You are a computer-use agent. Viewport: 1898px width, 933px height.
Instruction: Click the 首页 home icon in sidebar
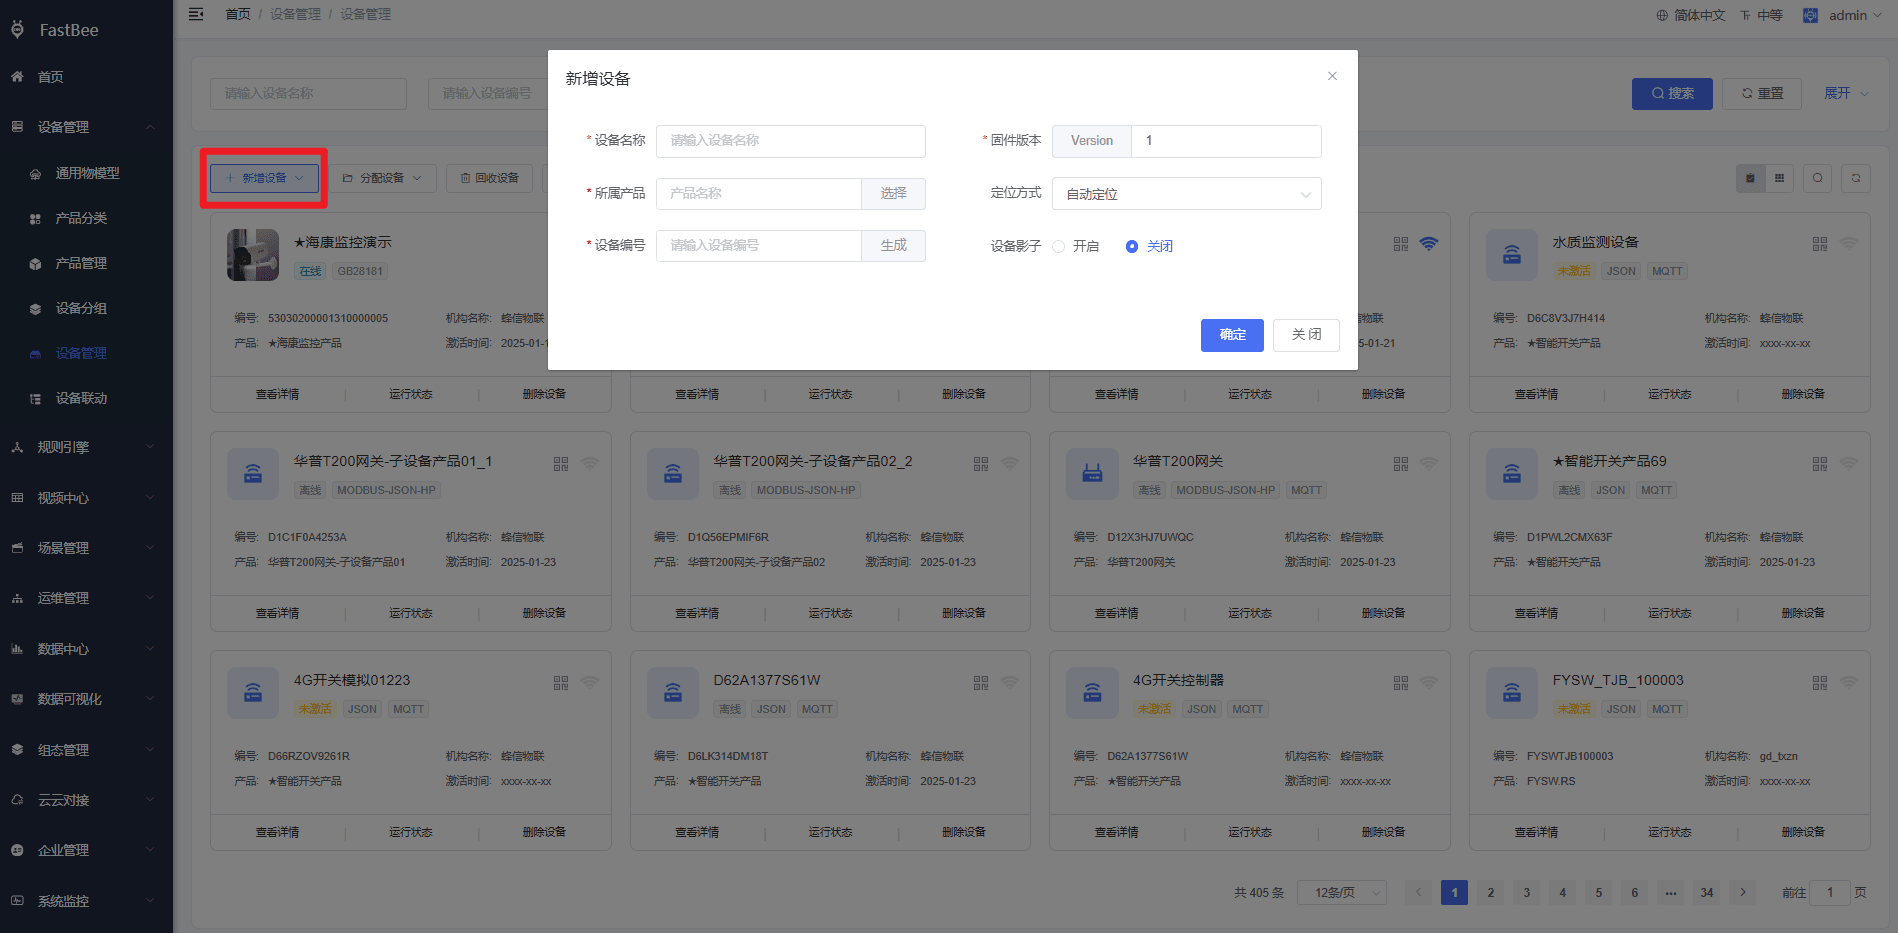pyautogui.click(x=17, y=76)
